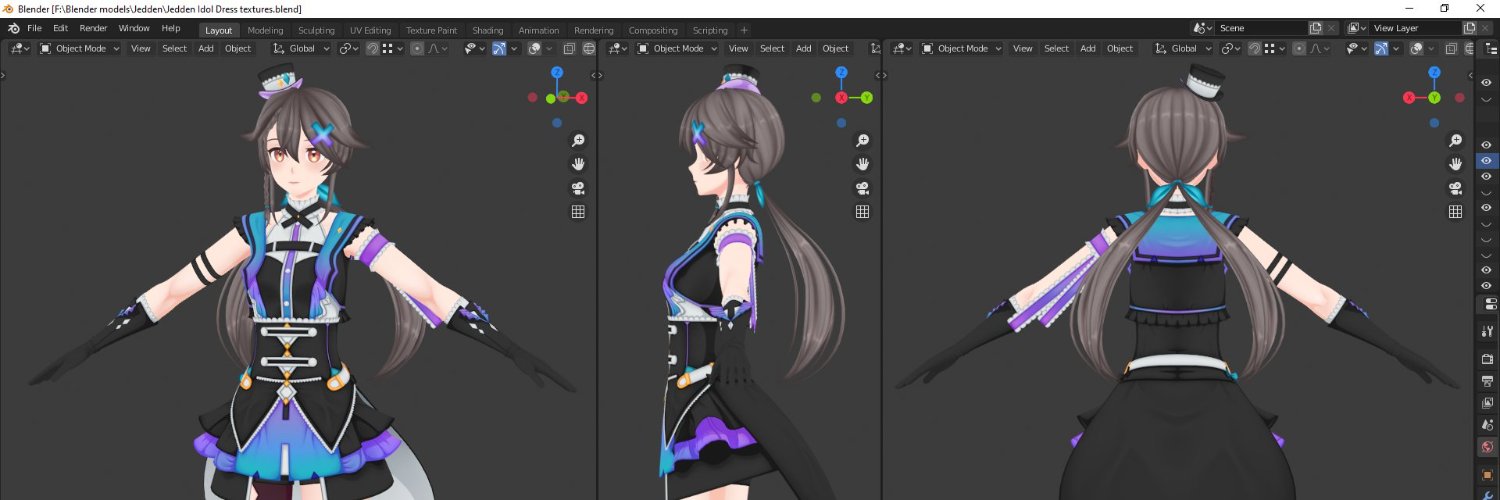Open proportional falloff dropdown in left viewport
This screenshot has width=1500, height=500.
pyautogui.click(x=439, y=48)
